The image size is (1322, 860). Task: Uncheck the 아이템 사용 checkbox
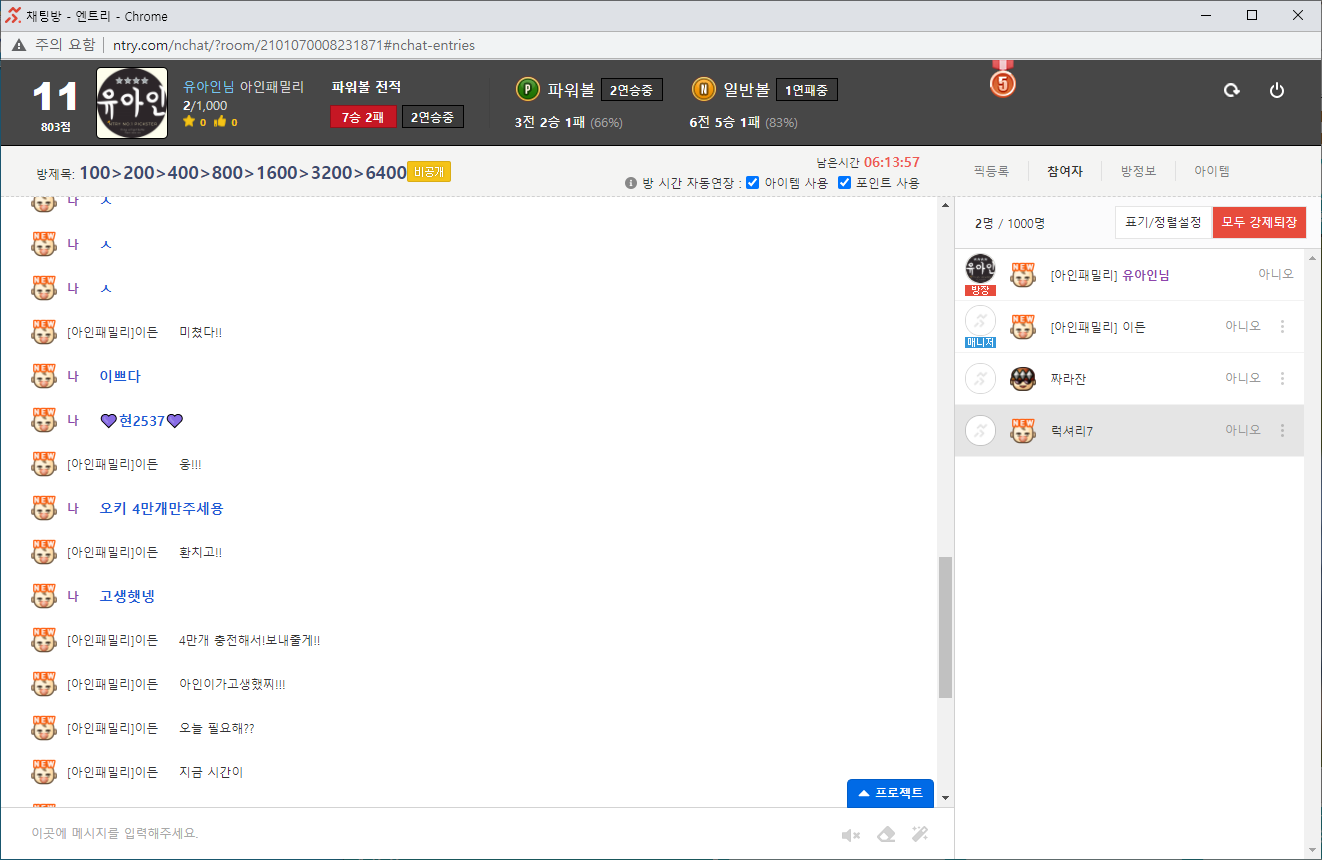(753, 183)
